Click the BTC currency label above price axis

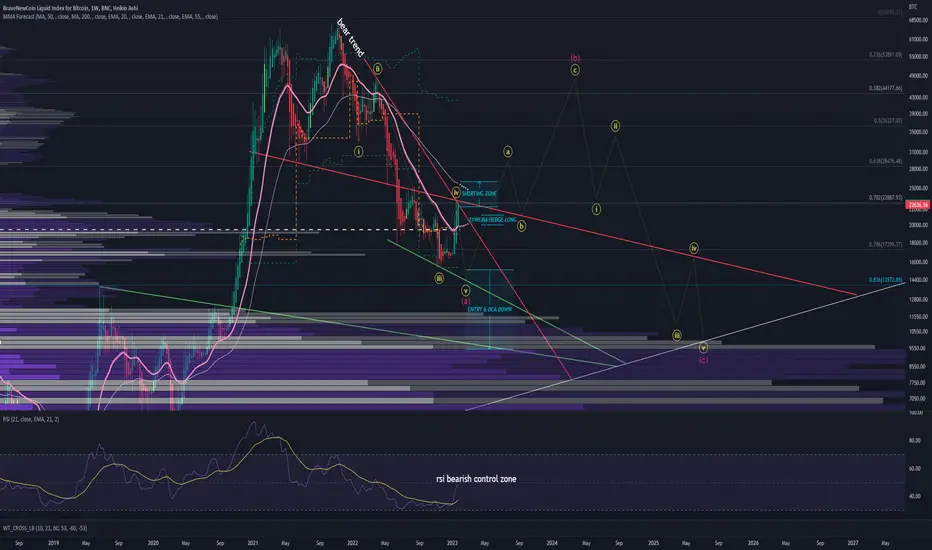click(x=913, y=7)
